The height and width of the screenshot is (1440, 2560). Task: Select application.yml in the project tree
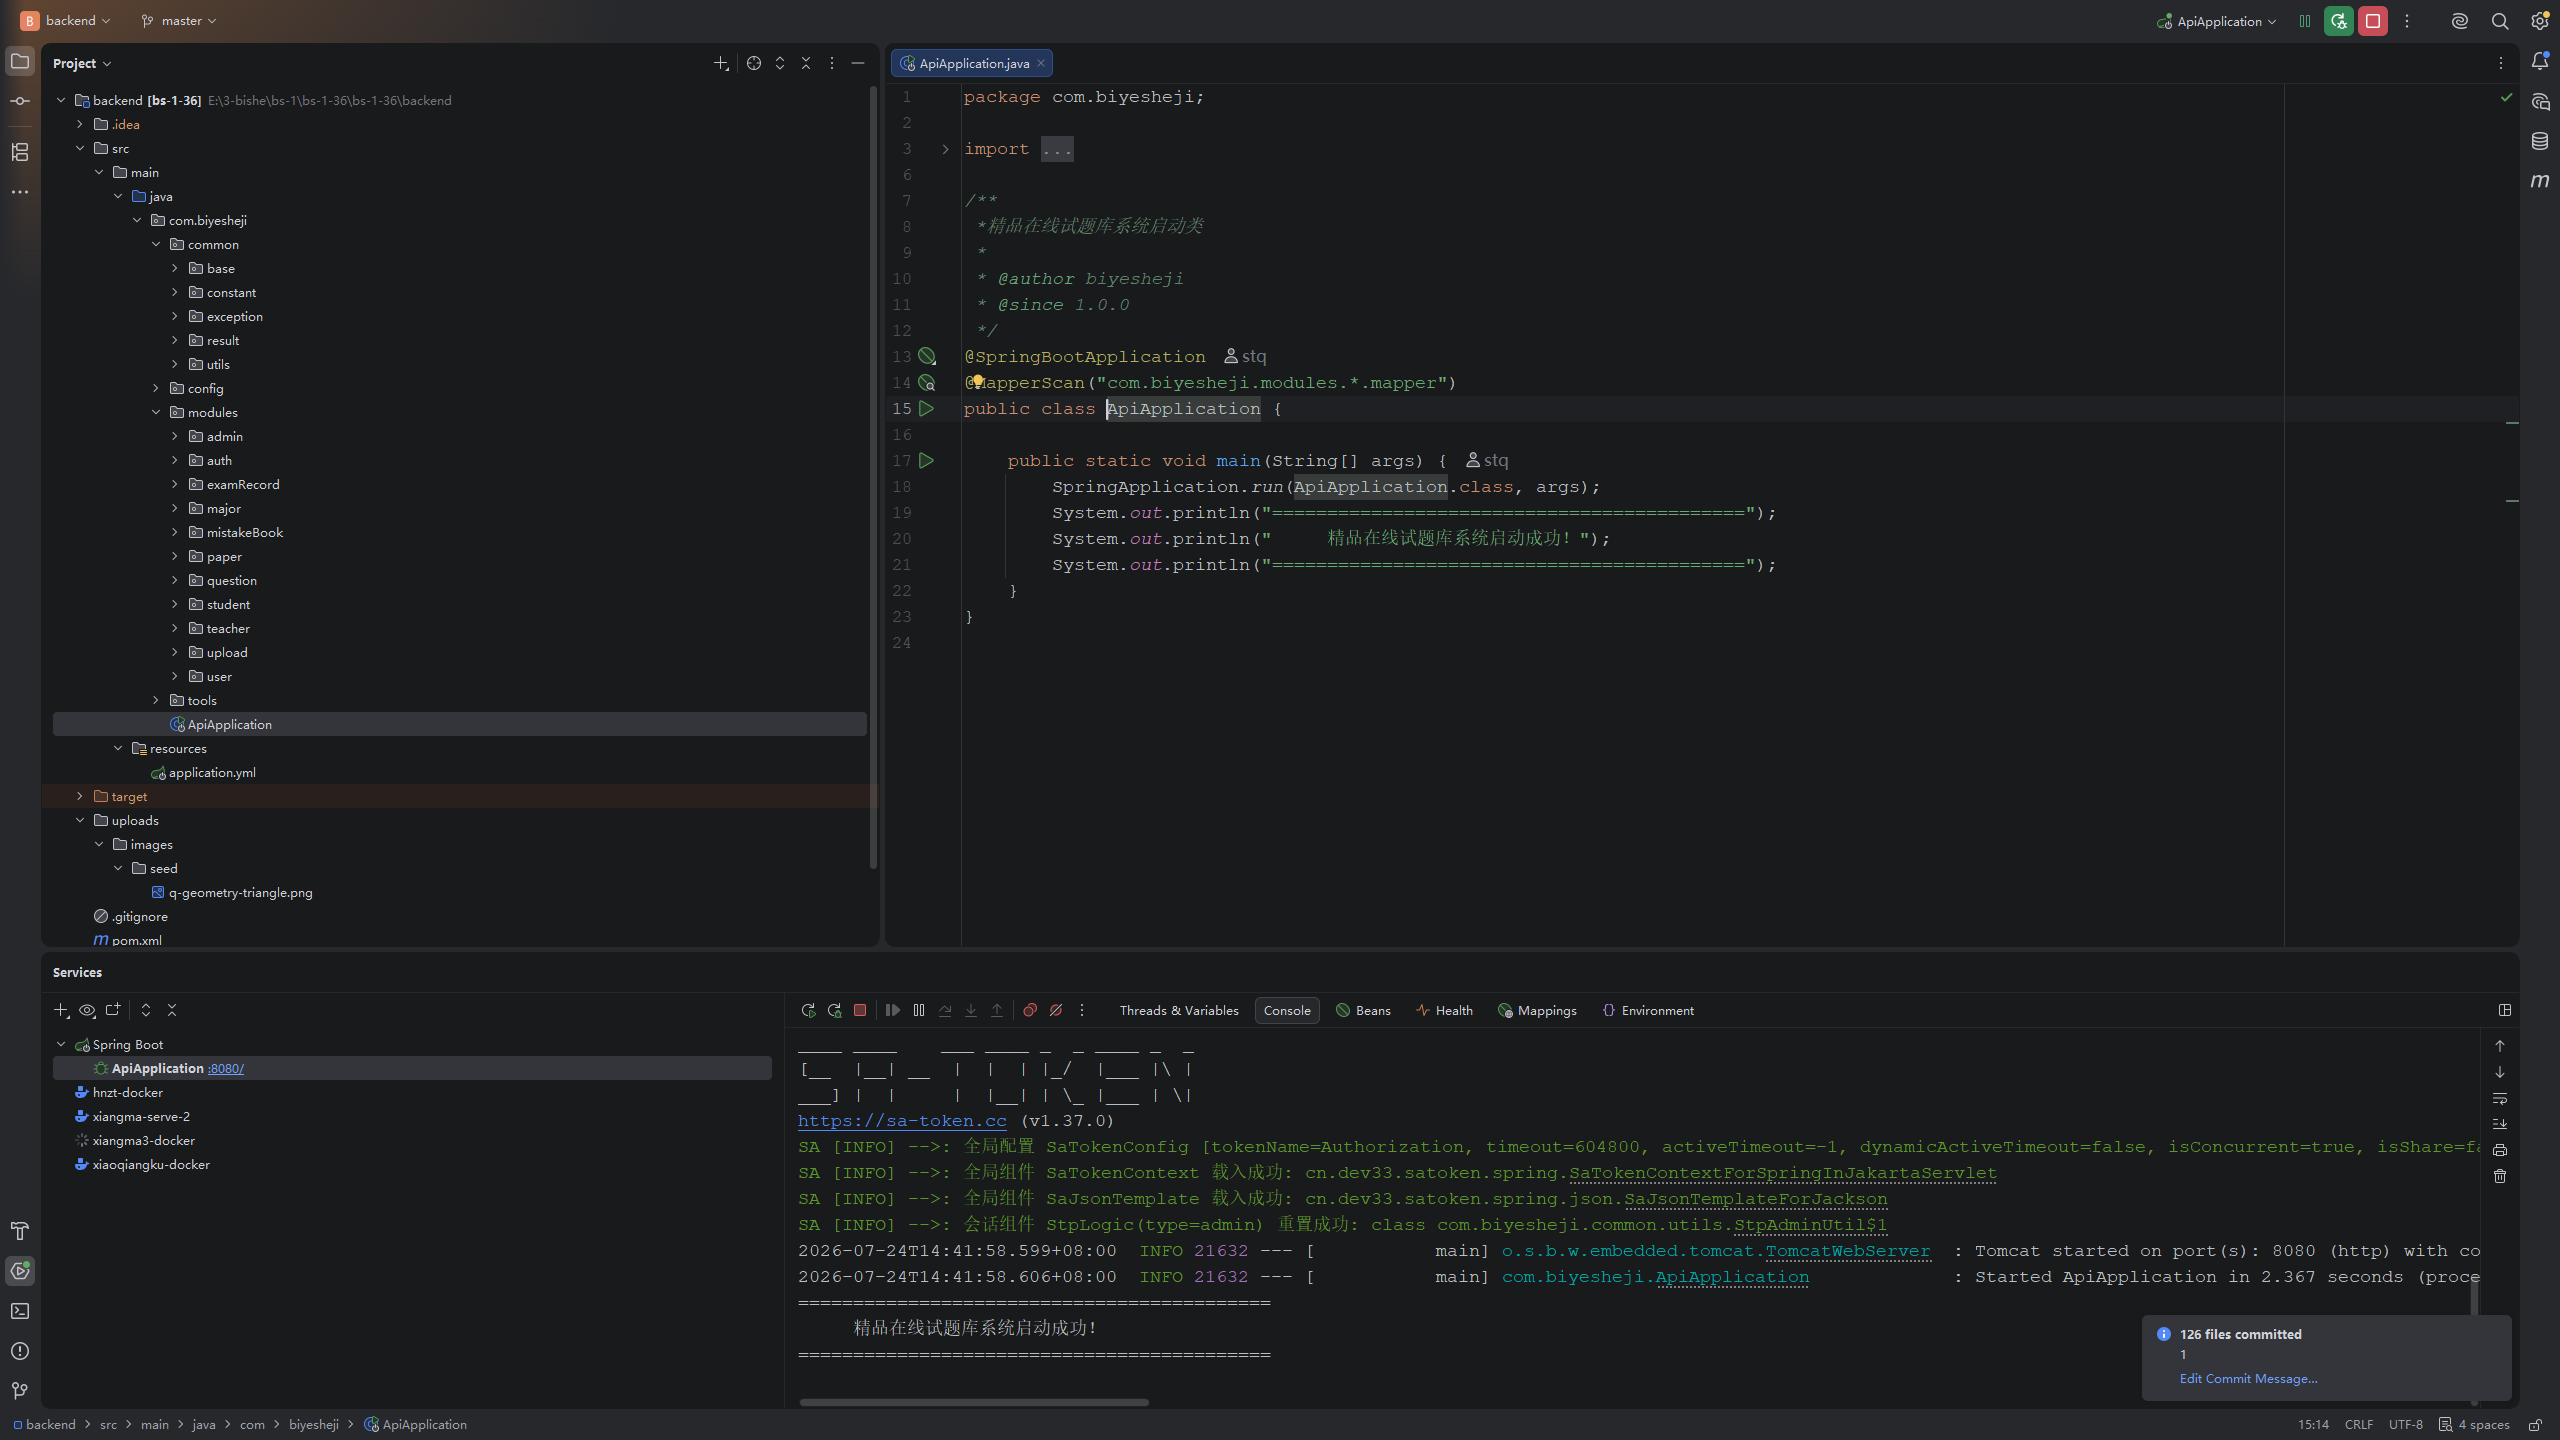click(212, 773)
